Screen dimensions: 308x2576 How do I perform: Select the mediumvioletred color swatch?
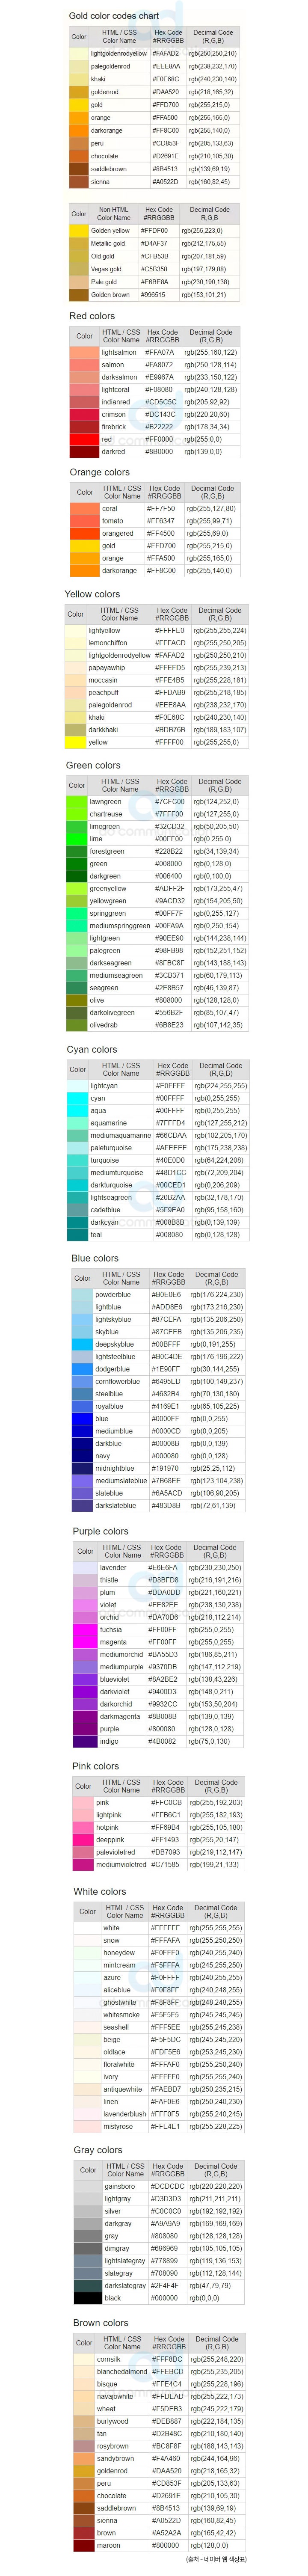83,1864
